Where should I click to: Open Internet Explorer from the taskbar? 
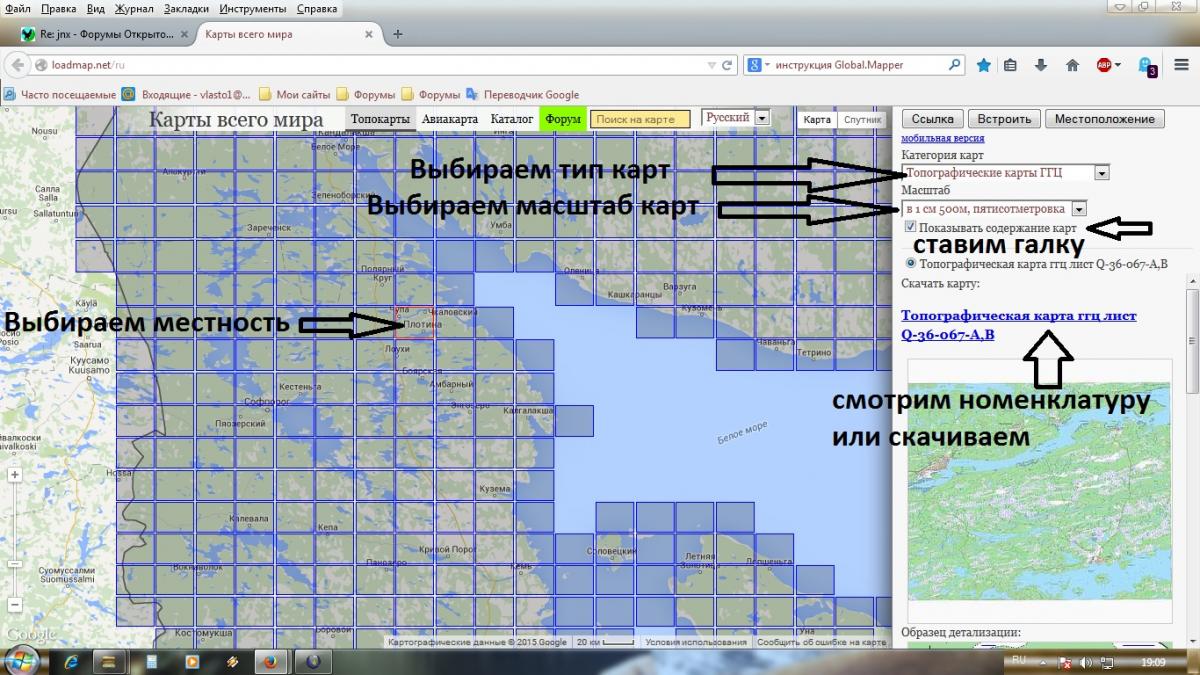point(71,661)
